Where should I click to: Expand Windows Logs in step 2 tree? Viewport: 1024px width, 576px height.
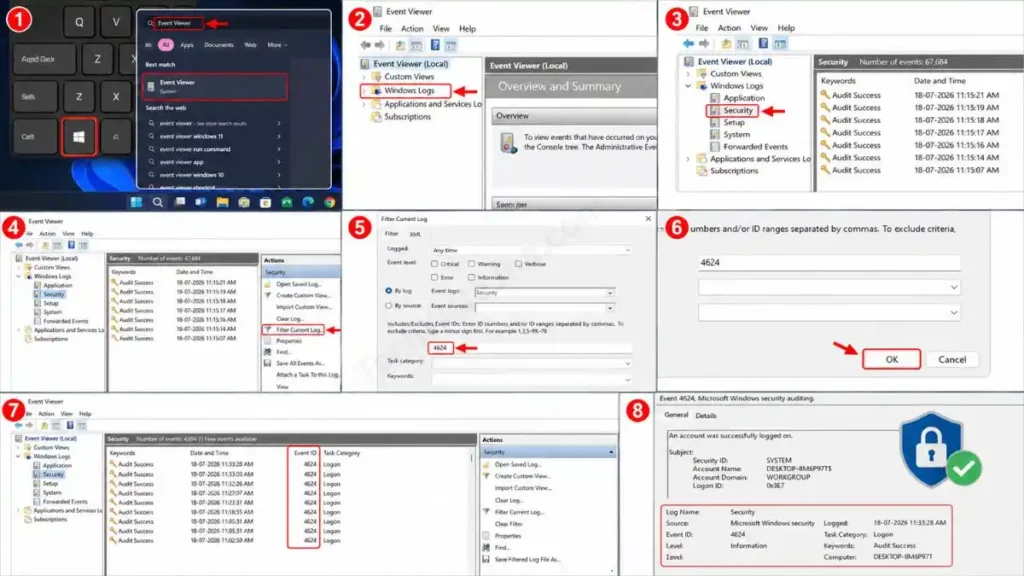(x=364, y=91)
